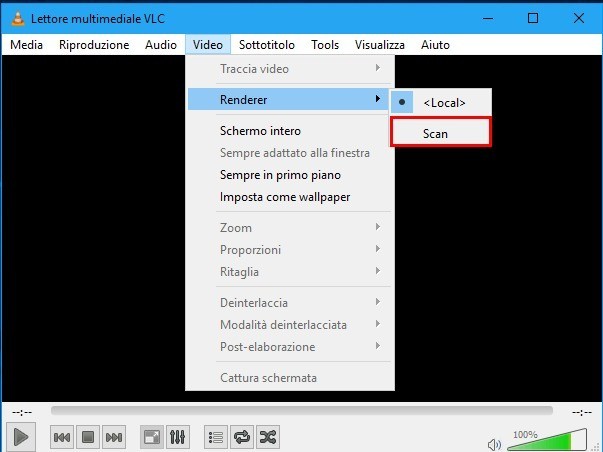Screen dimensions: 603x452
Task: Expand the Proporzioni submenu
Action: click(288, 249)
